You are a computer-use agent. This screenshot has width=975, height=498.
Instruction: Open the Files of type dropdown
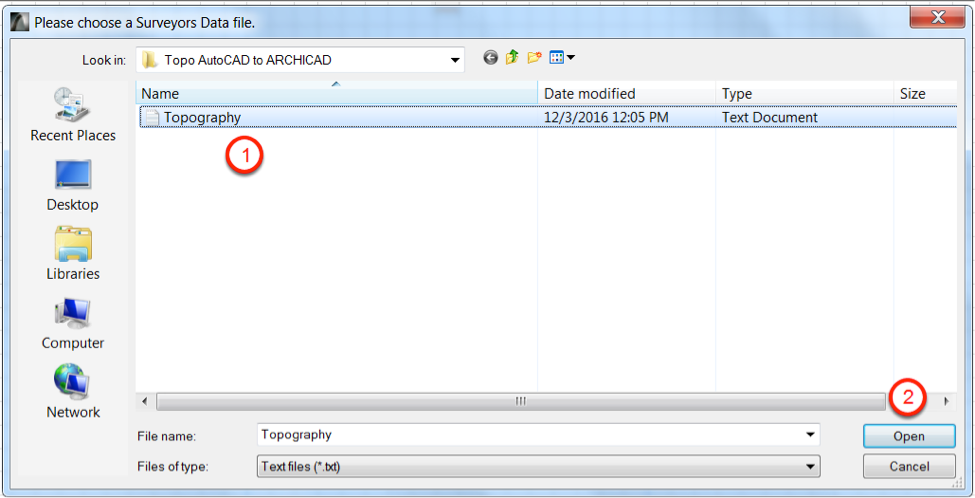click(x=538, y=466)
